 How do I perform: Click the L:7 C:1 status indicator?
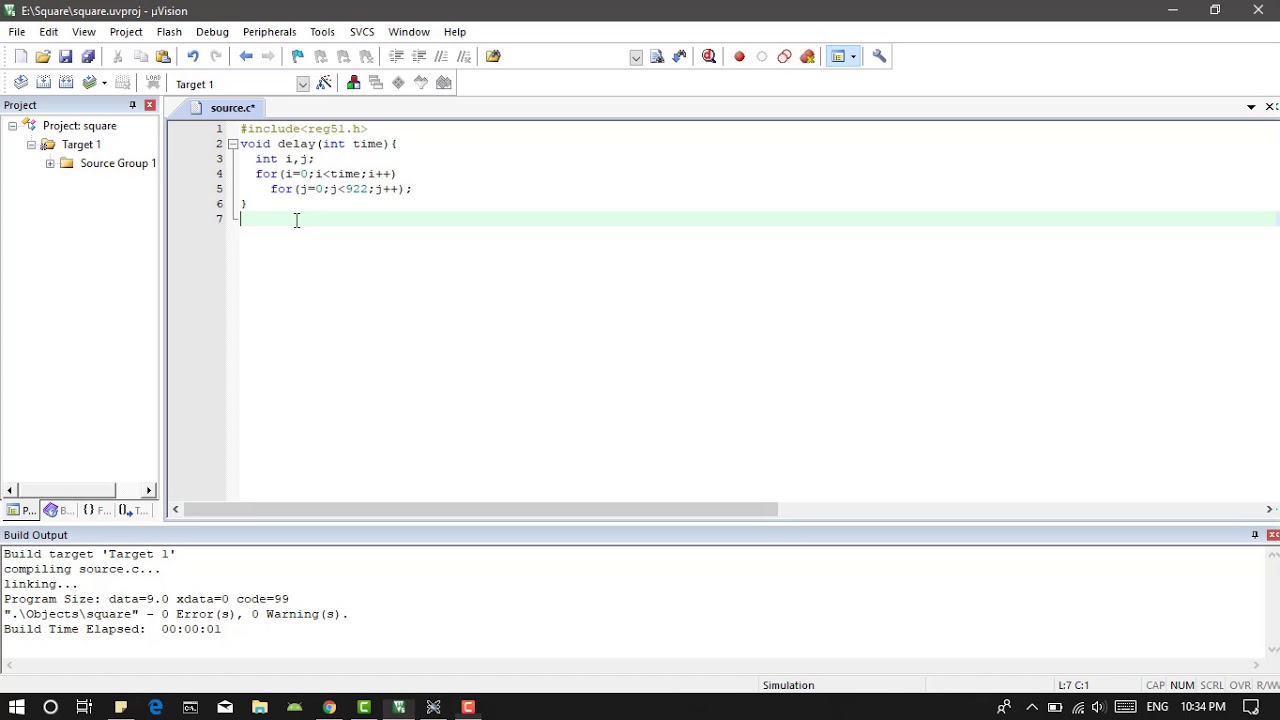coord(1073,685)
